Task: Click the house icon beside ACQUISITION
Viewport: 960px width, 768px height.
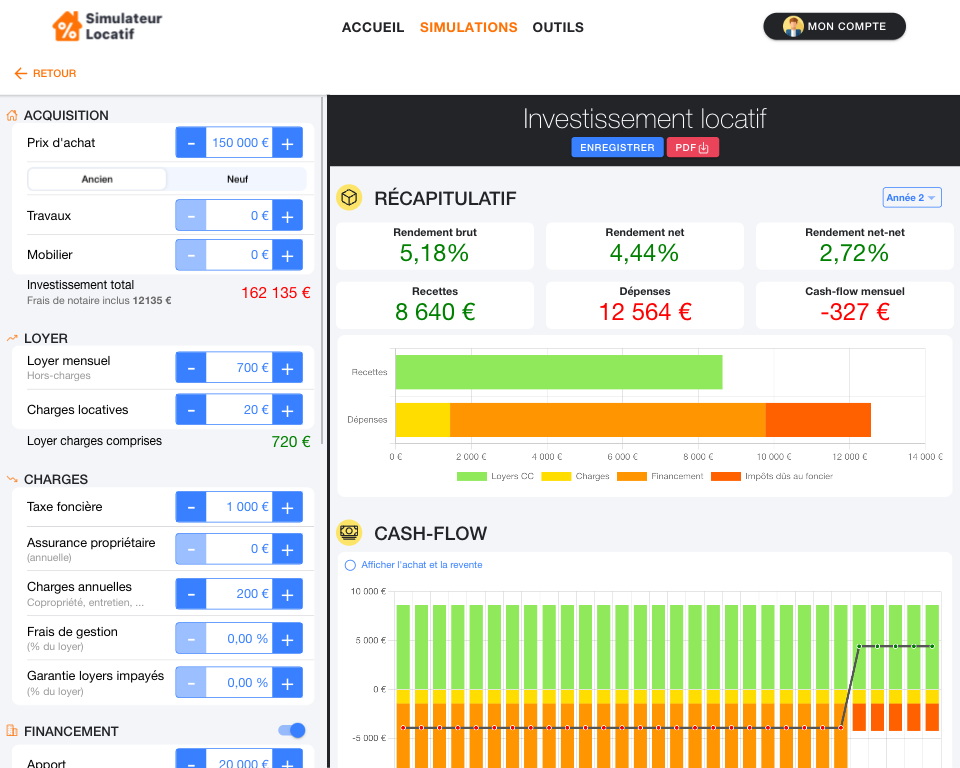Action: [12, 115]
